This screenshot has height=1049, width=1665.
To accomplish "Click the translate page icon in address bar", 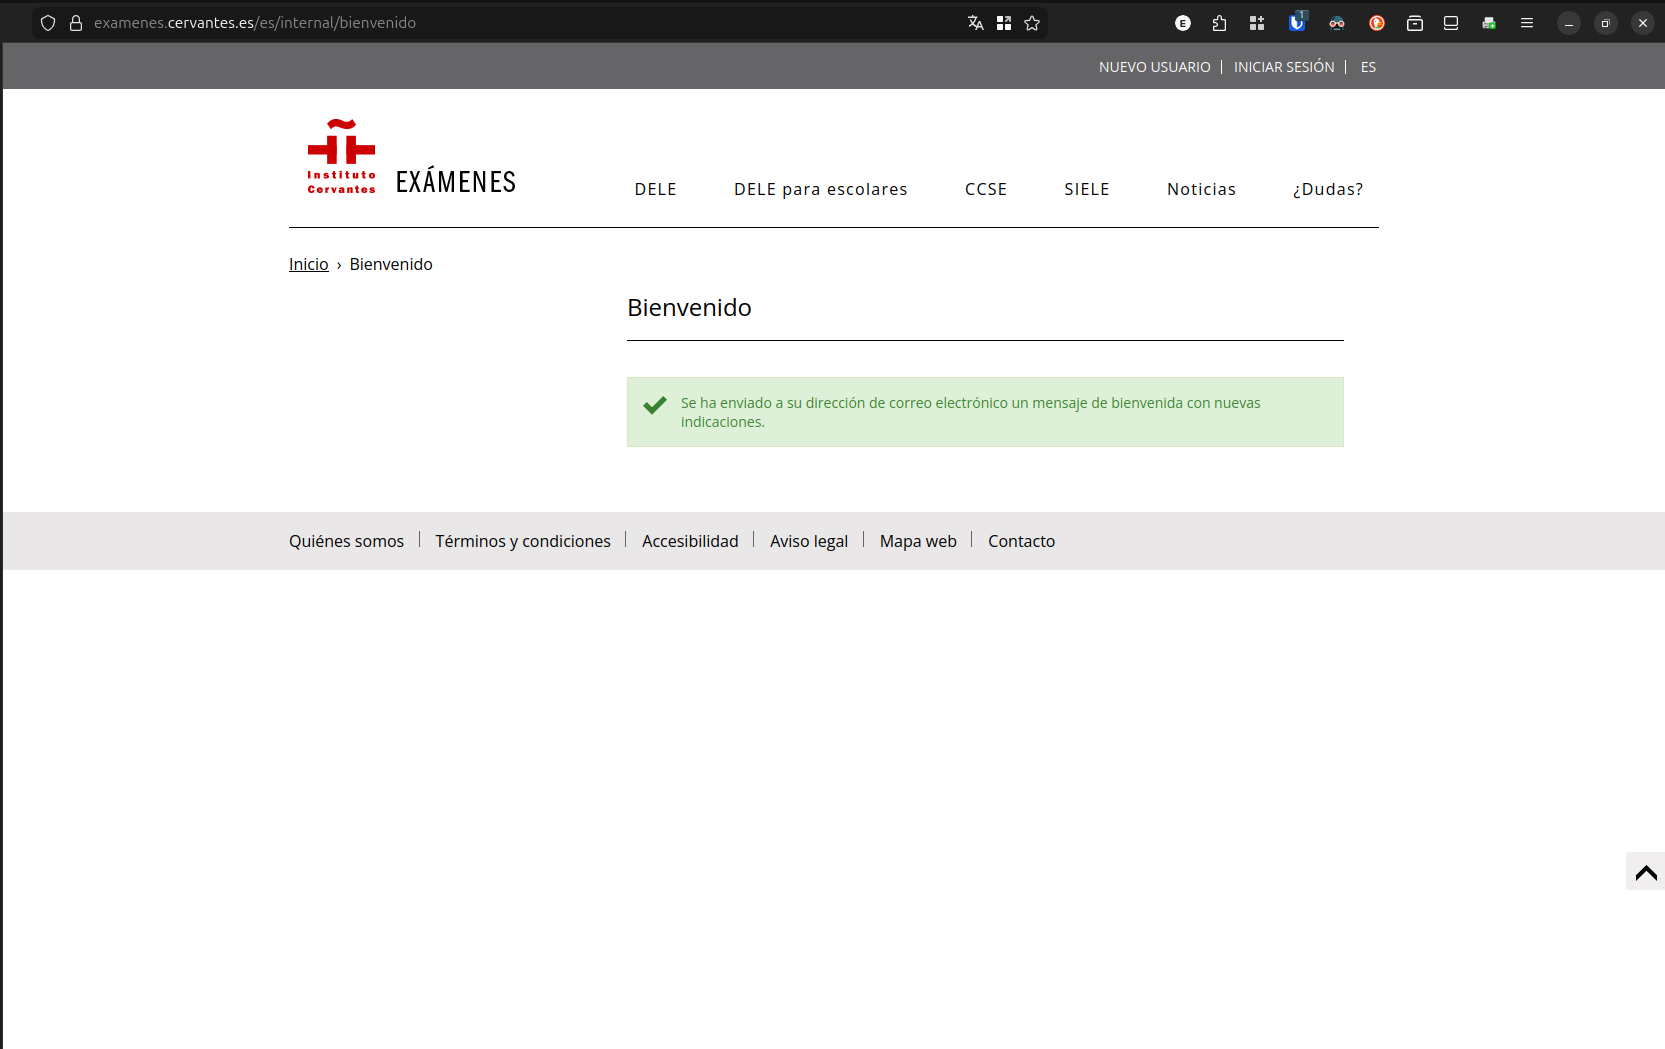I will tap(975, 23).
